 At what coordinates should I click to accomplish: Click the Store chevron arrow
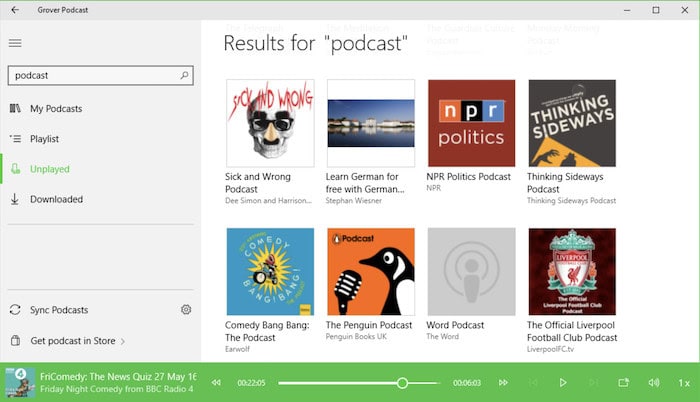tap(122, 341)
